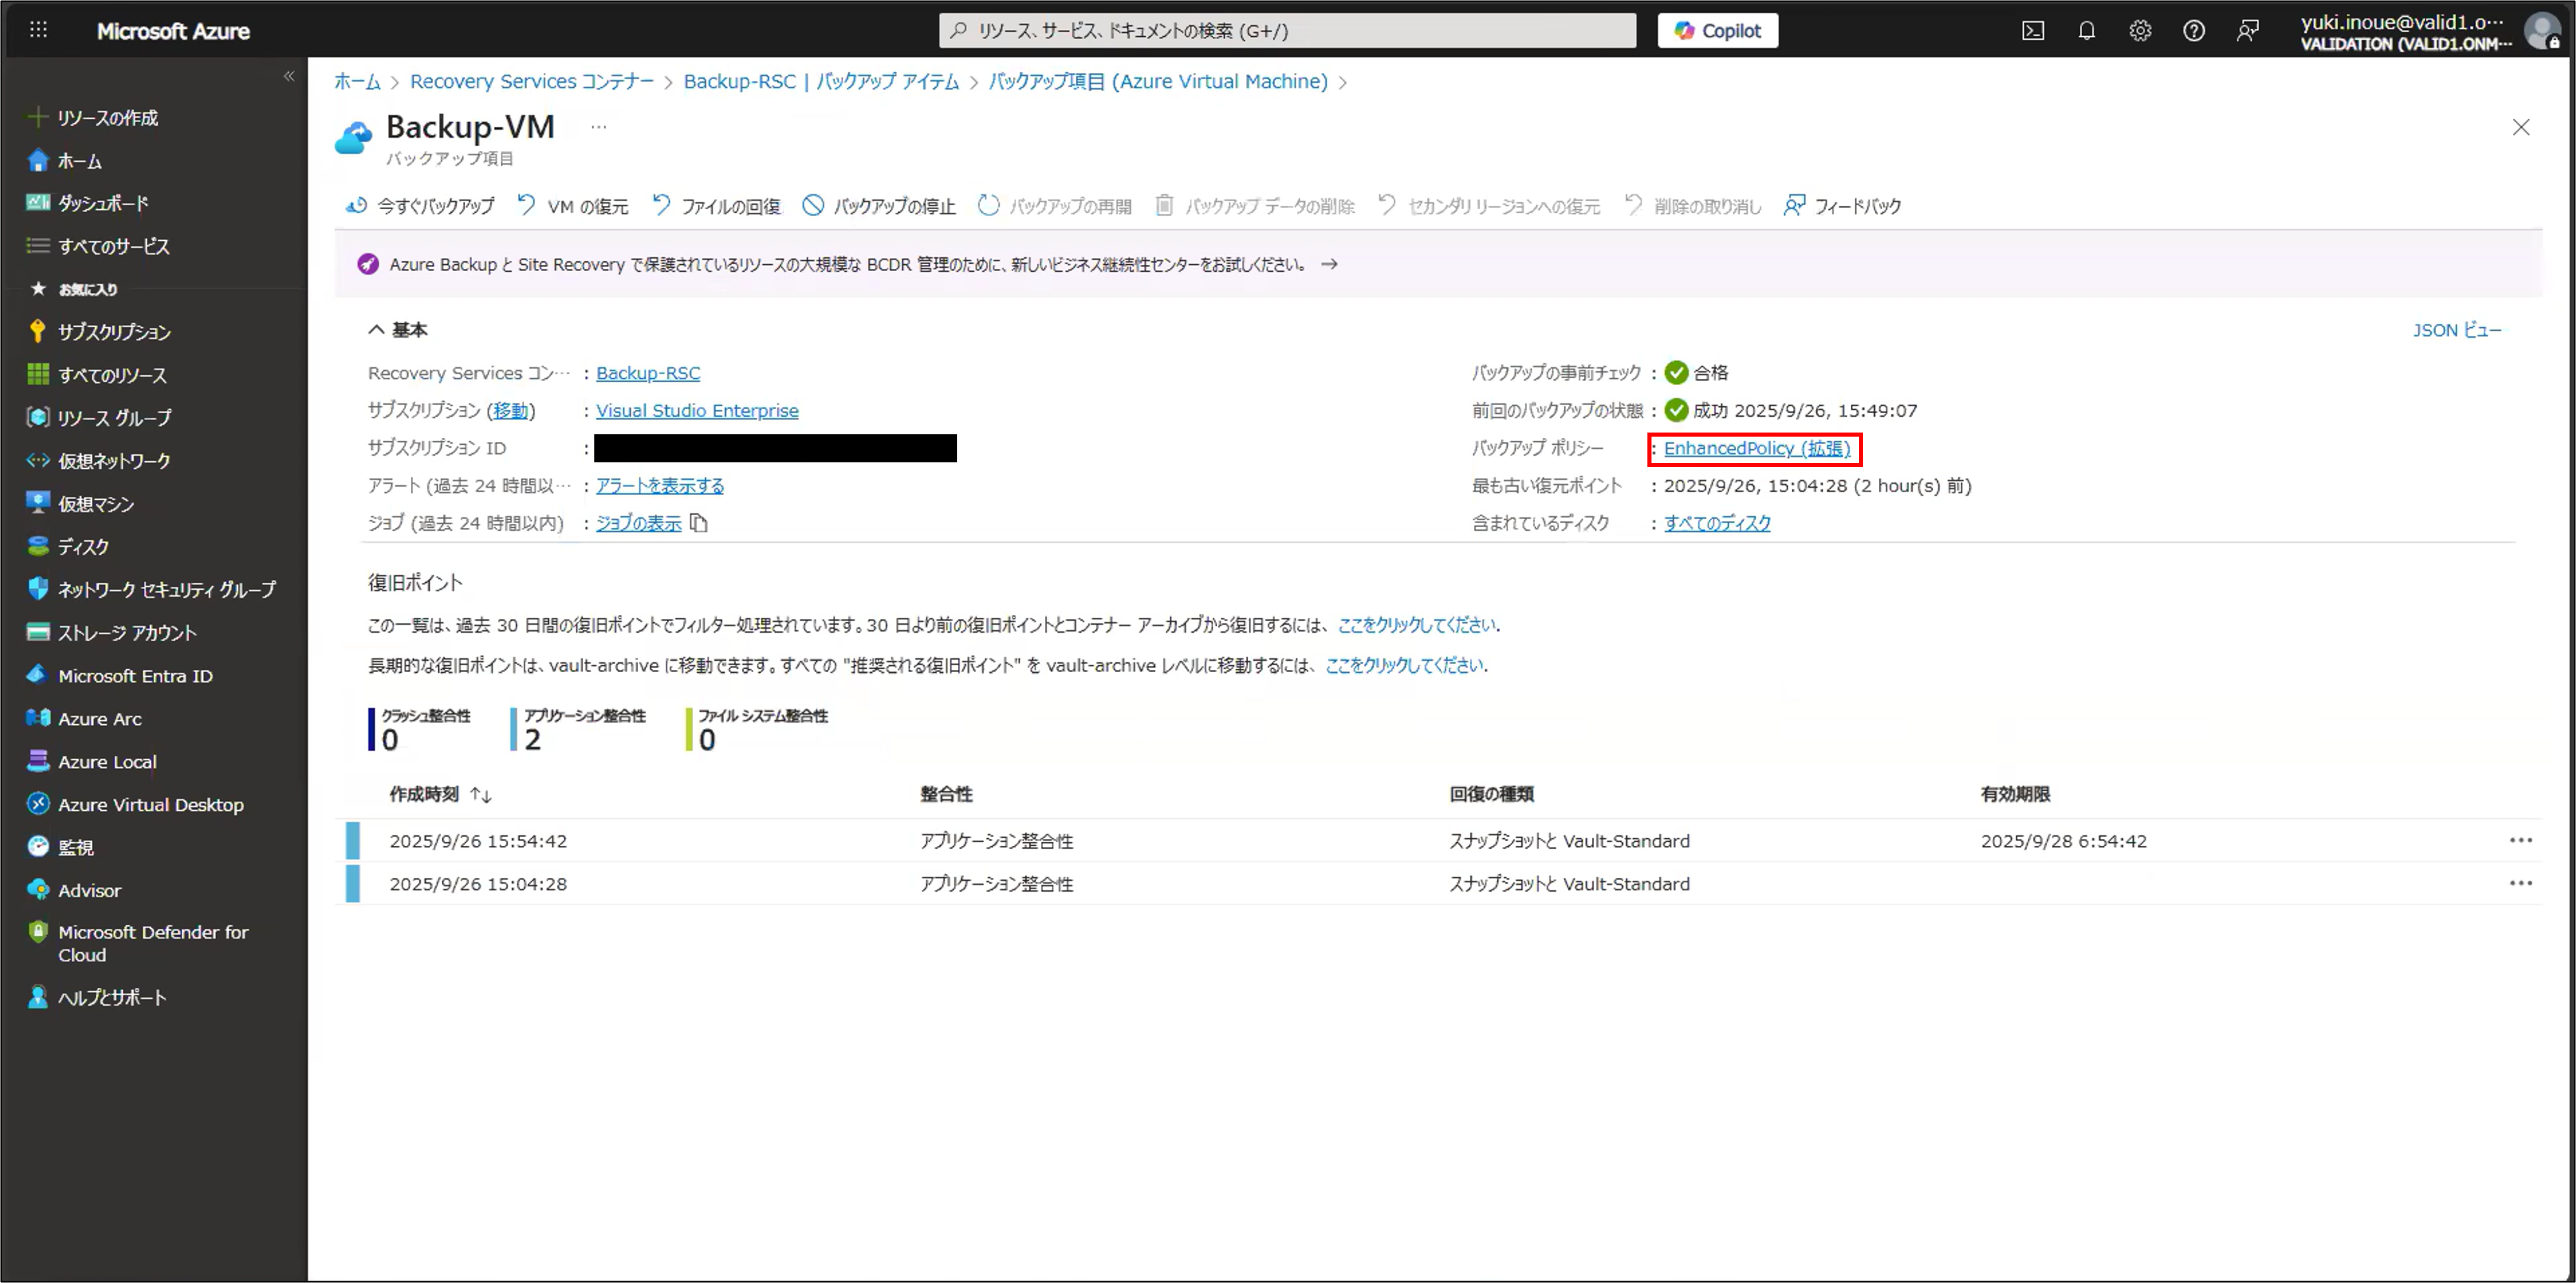Open the Cloud Shell icon in the top bar
The height and width of the screenshot is (1283, 2576).
pyautogui.click(x=2033, y=31)
